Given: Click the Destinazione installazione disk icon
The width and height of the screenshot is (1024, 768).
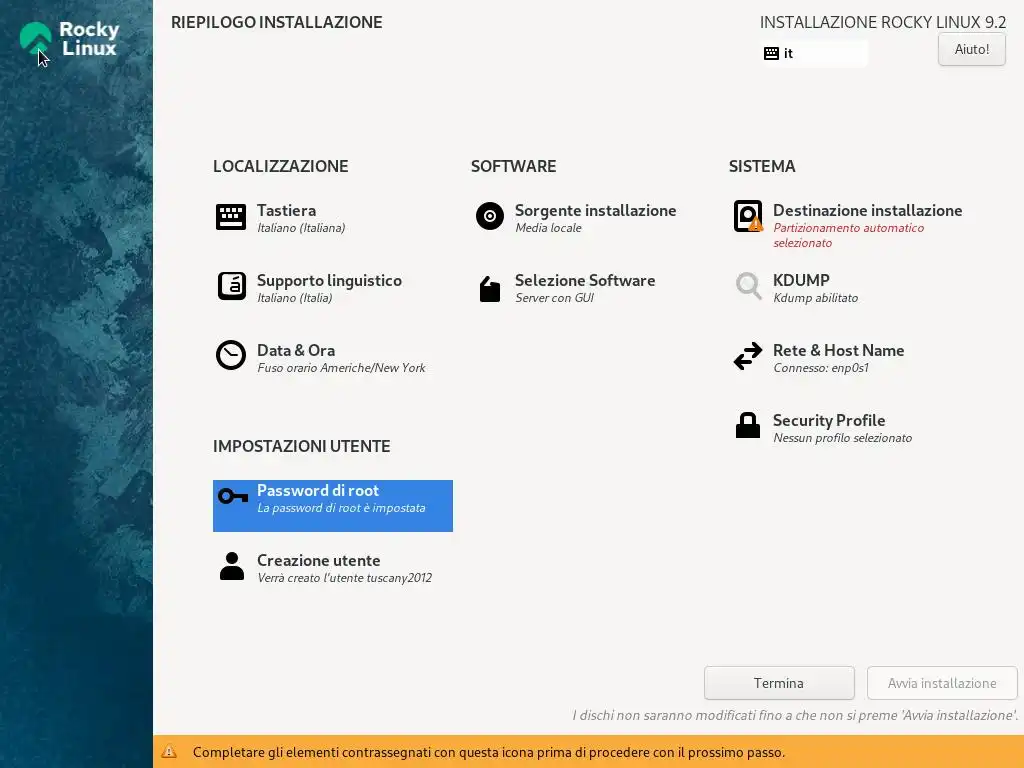Looking at the screenshot, I should pyautogui.click(x=748, y=216).
